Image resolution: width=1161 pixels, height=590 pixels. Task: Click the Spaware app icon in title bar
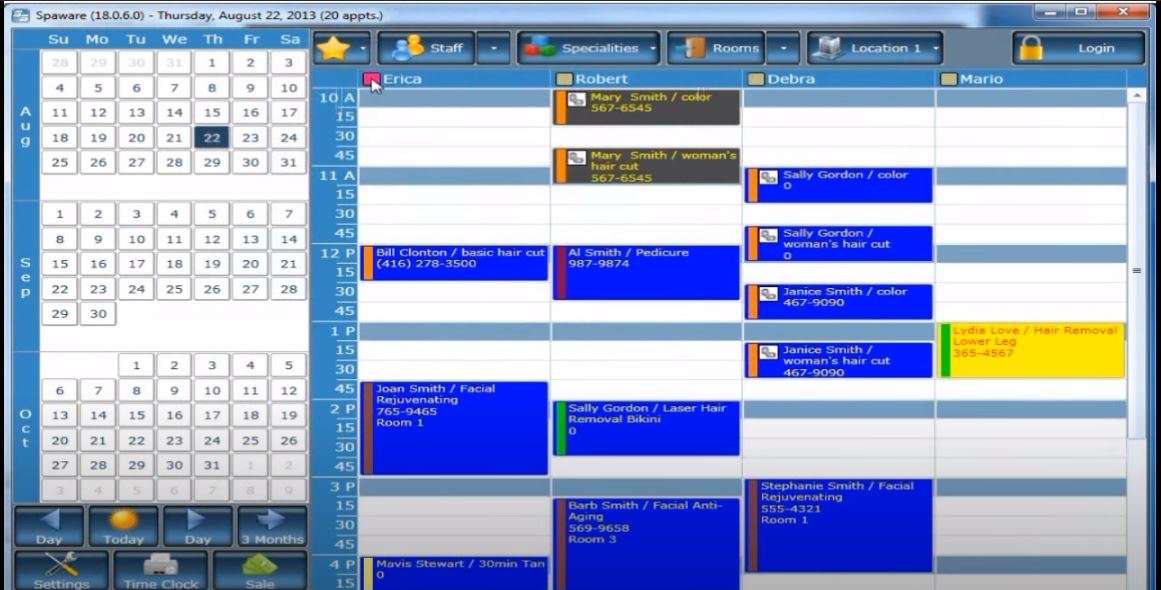pos(21,15)
